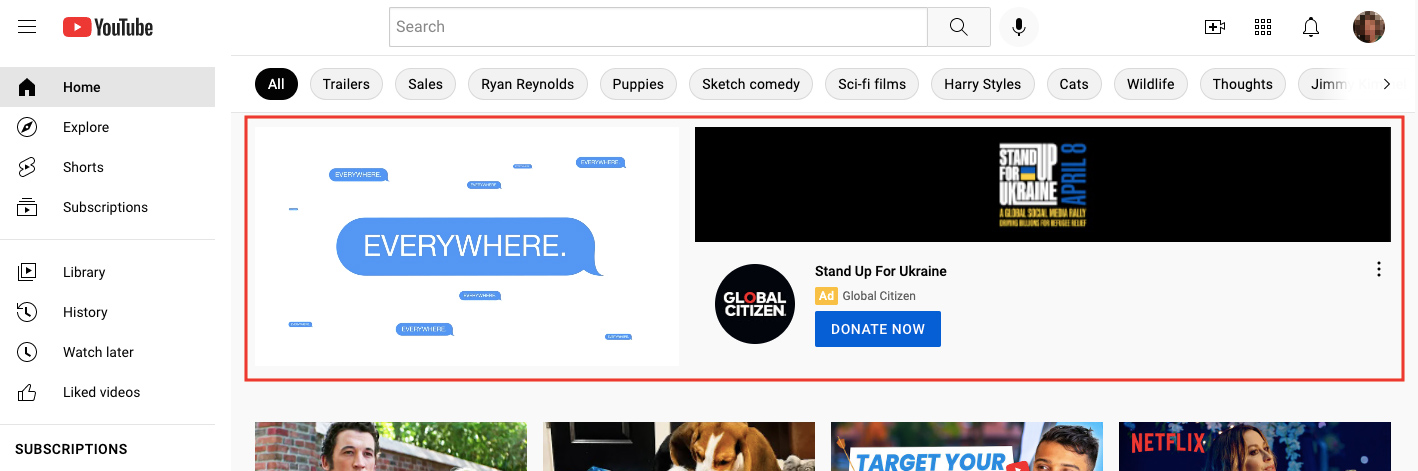Viewport: 1418px width, 471px height.
Task: Click the Explore label in sidebar
Action: click(x=86, y=127)
